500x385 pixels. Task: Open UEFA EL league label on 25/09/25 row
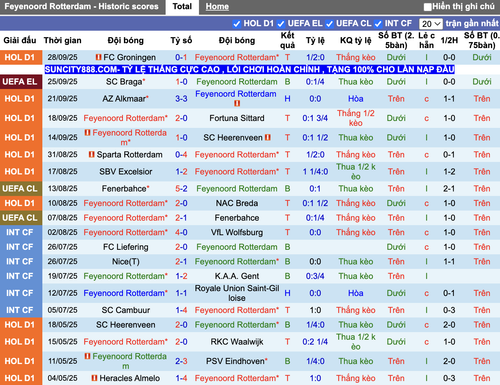(x=21, y=82)
